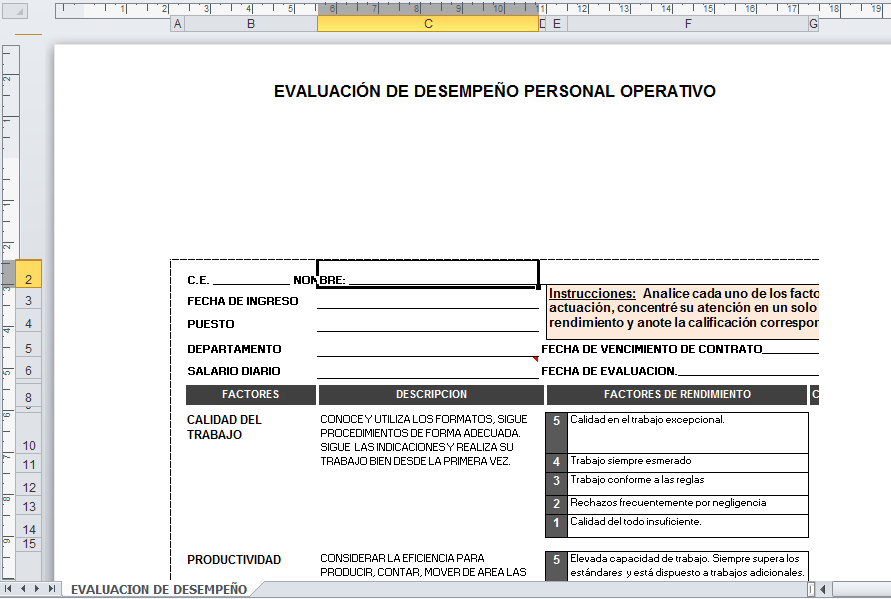Go to first sheet using navigation arrow
Viewport: 891px width, 599px height.
[10, 589]
